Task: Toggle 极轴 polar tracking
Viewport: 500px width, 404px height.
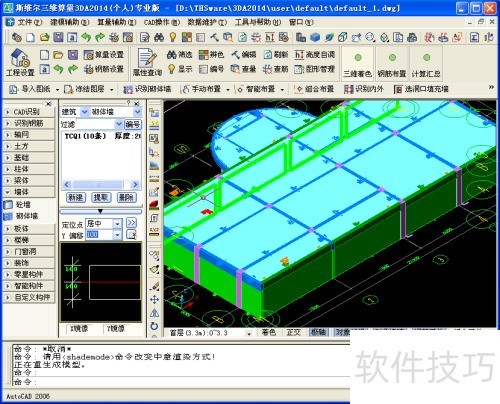Action: [x=318, y=332]
